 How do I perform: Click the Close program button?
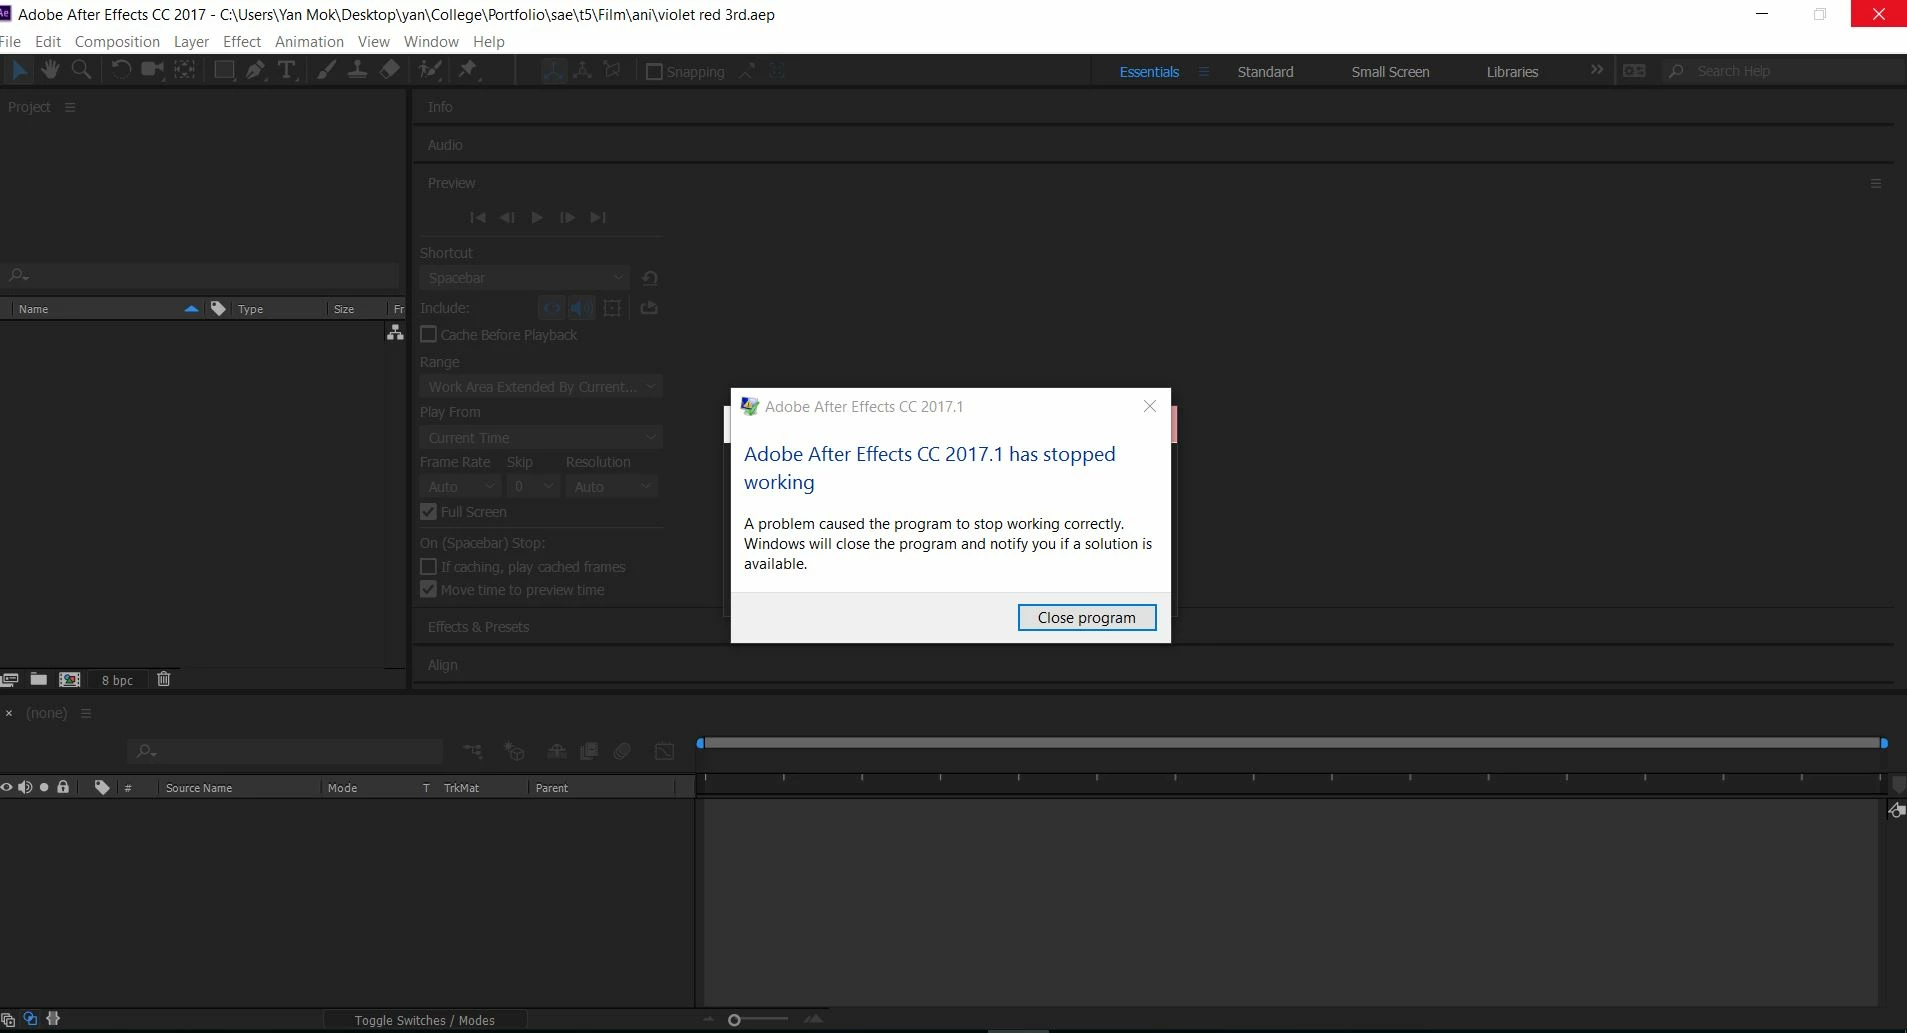point(1087,617)
